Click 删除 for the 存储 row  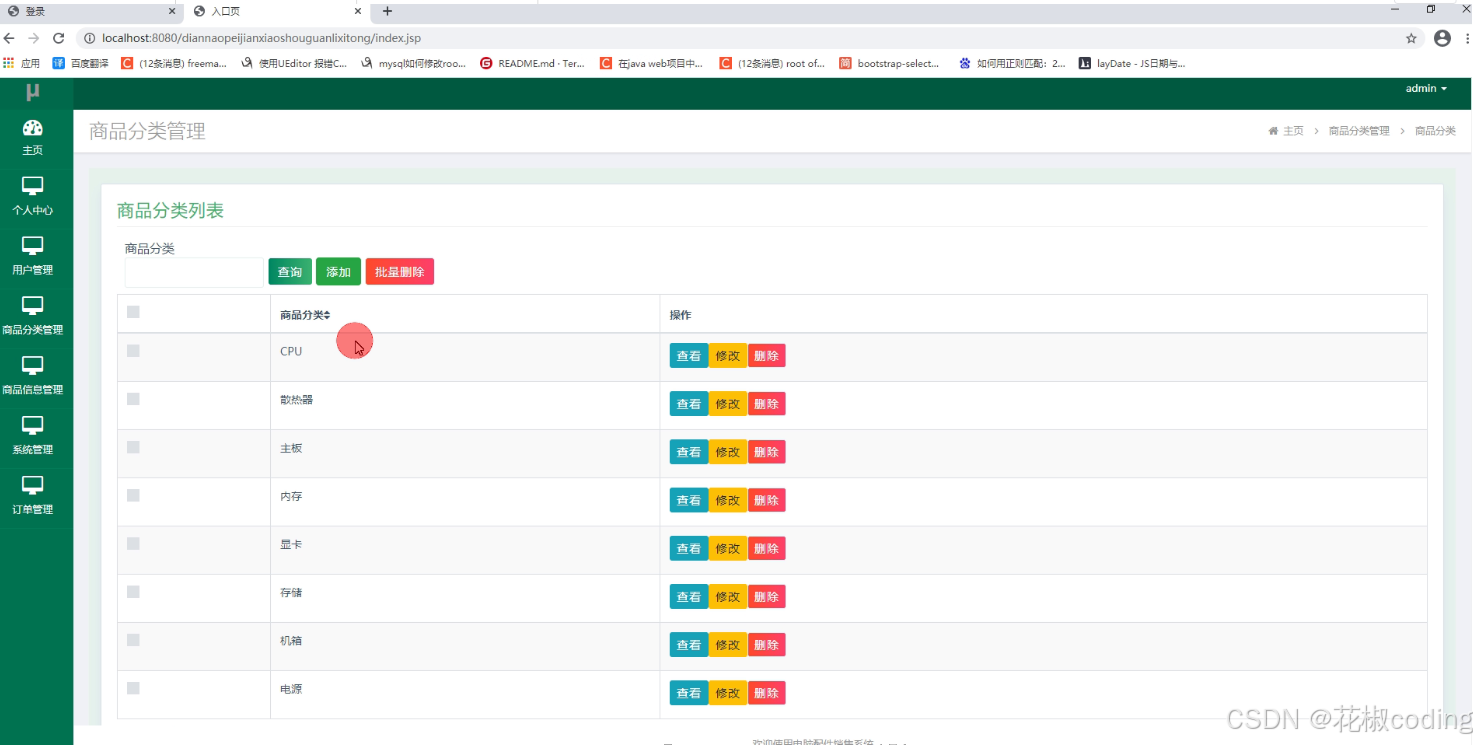[x=766, y=597]
